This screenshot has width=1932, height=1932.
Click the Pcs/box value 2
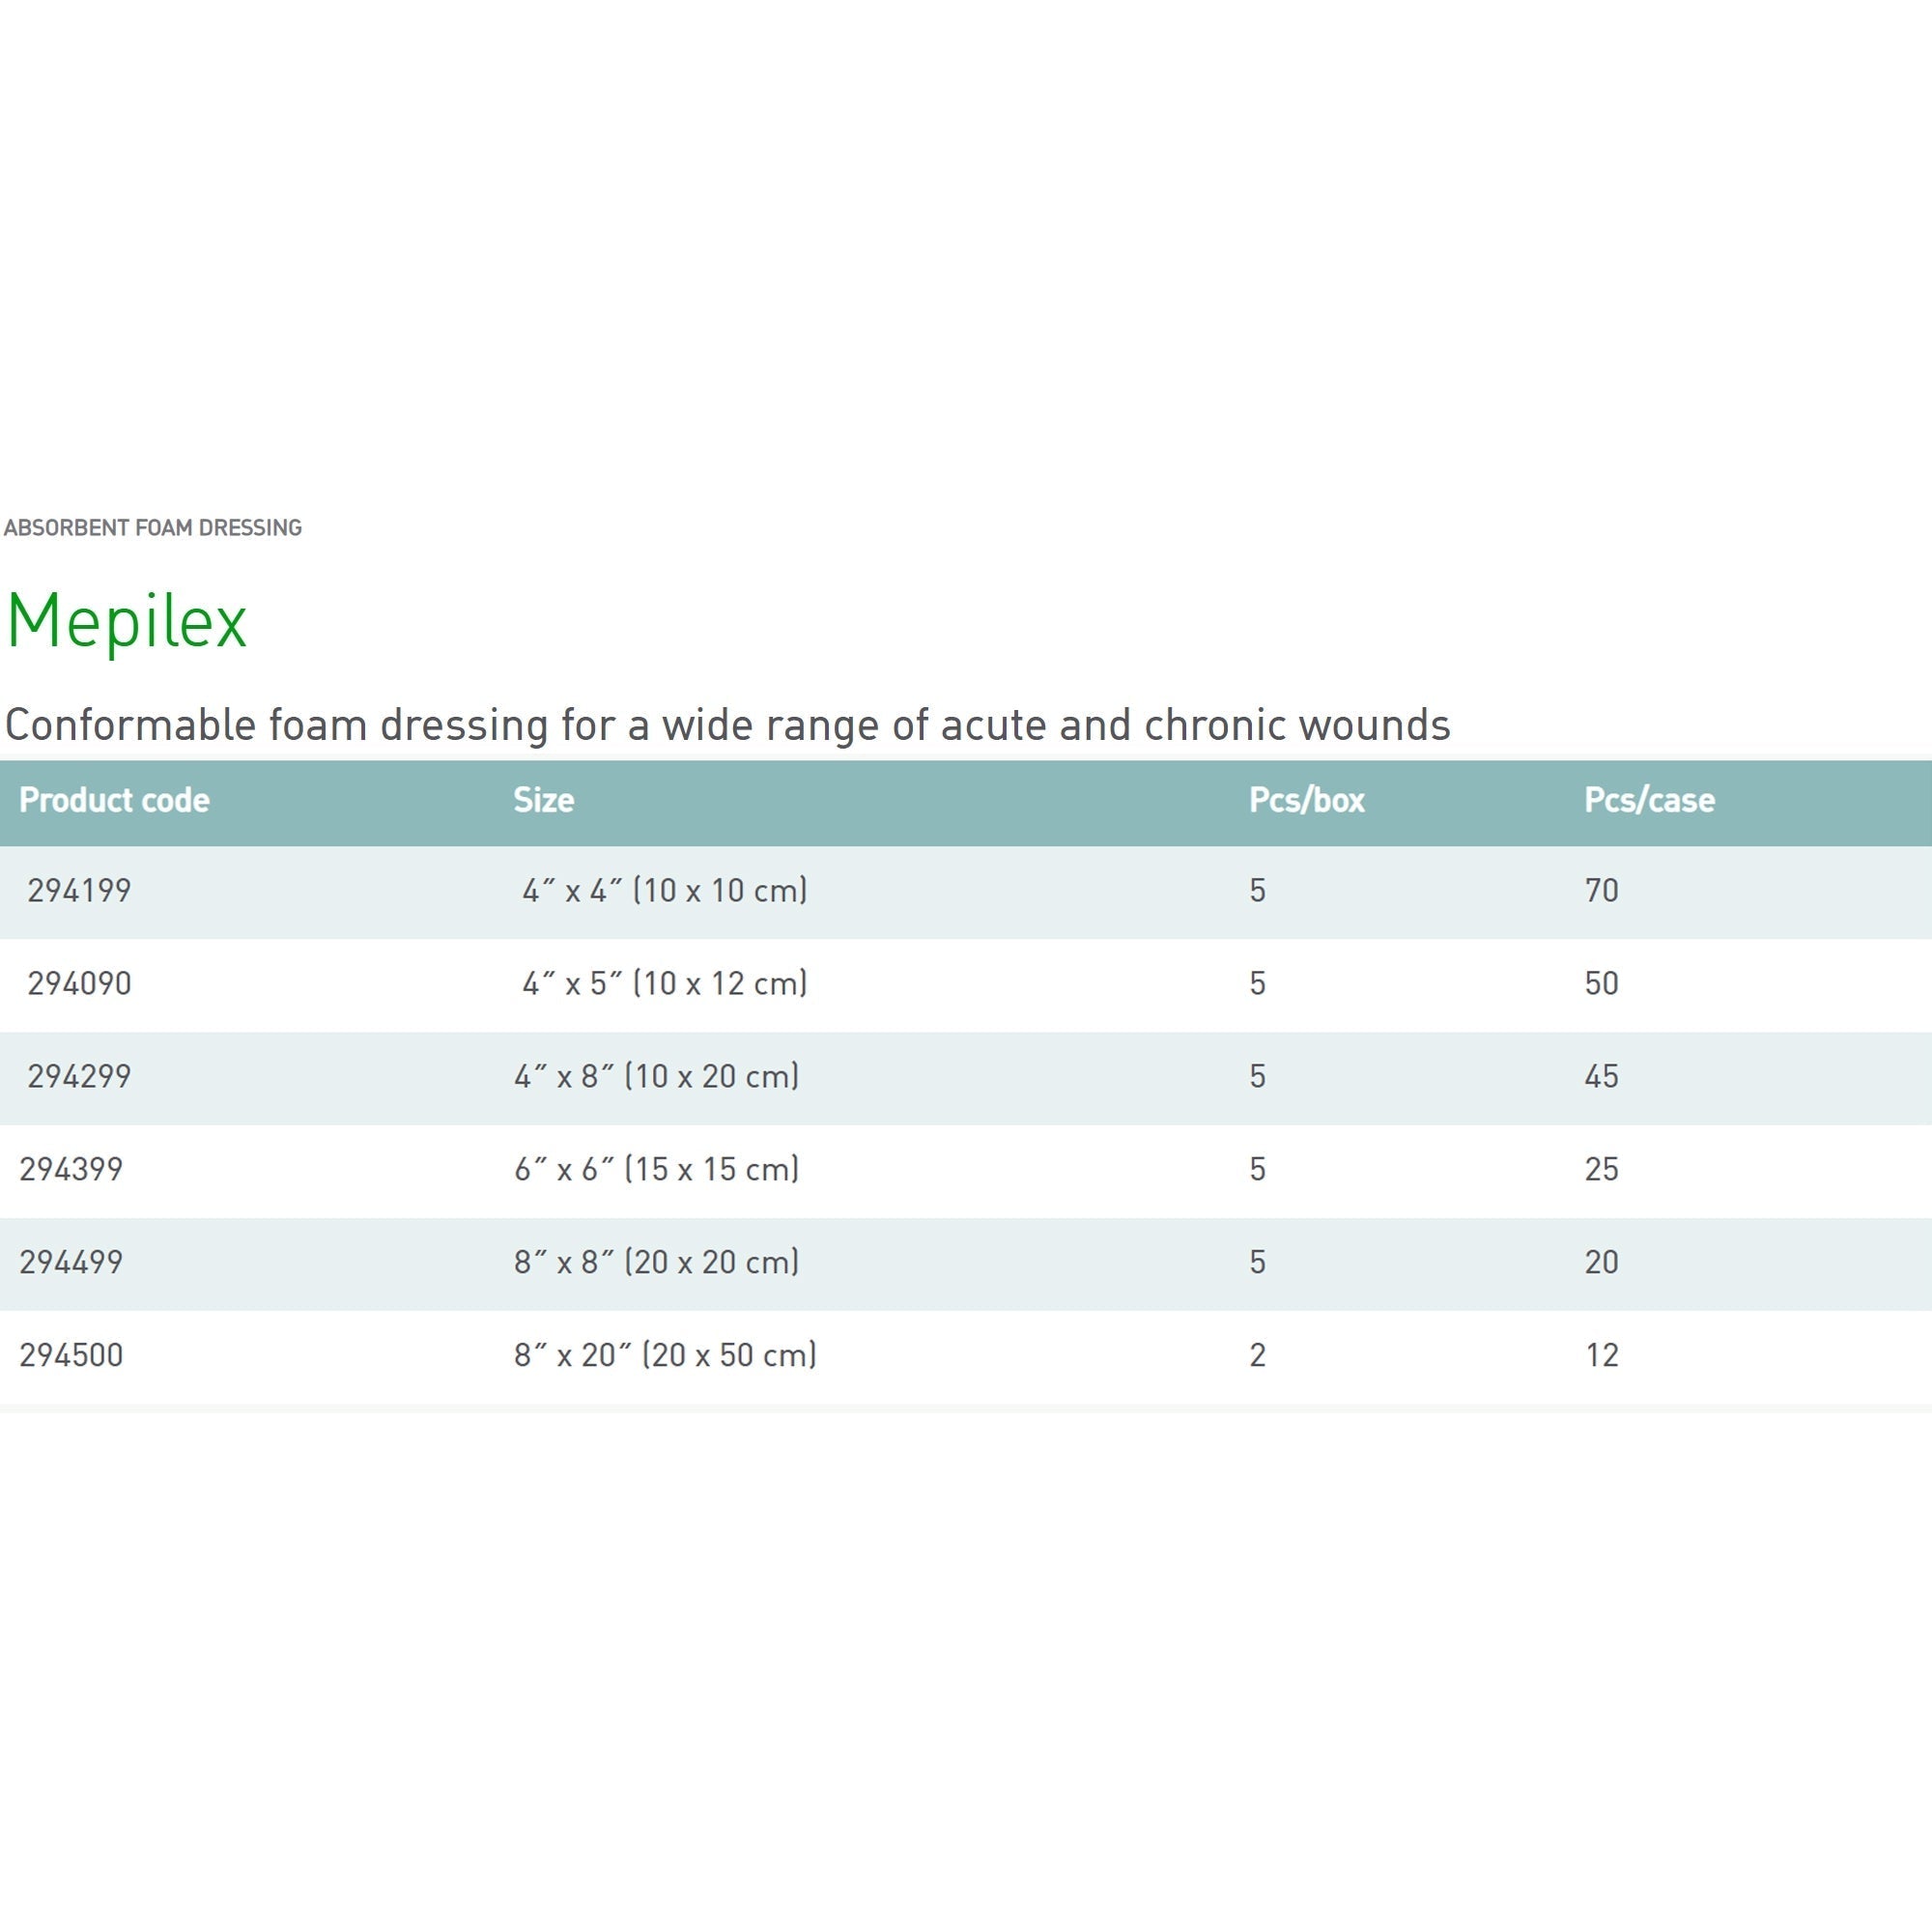tap(1258, 1355)
